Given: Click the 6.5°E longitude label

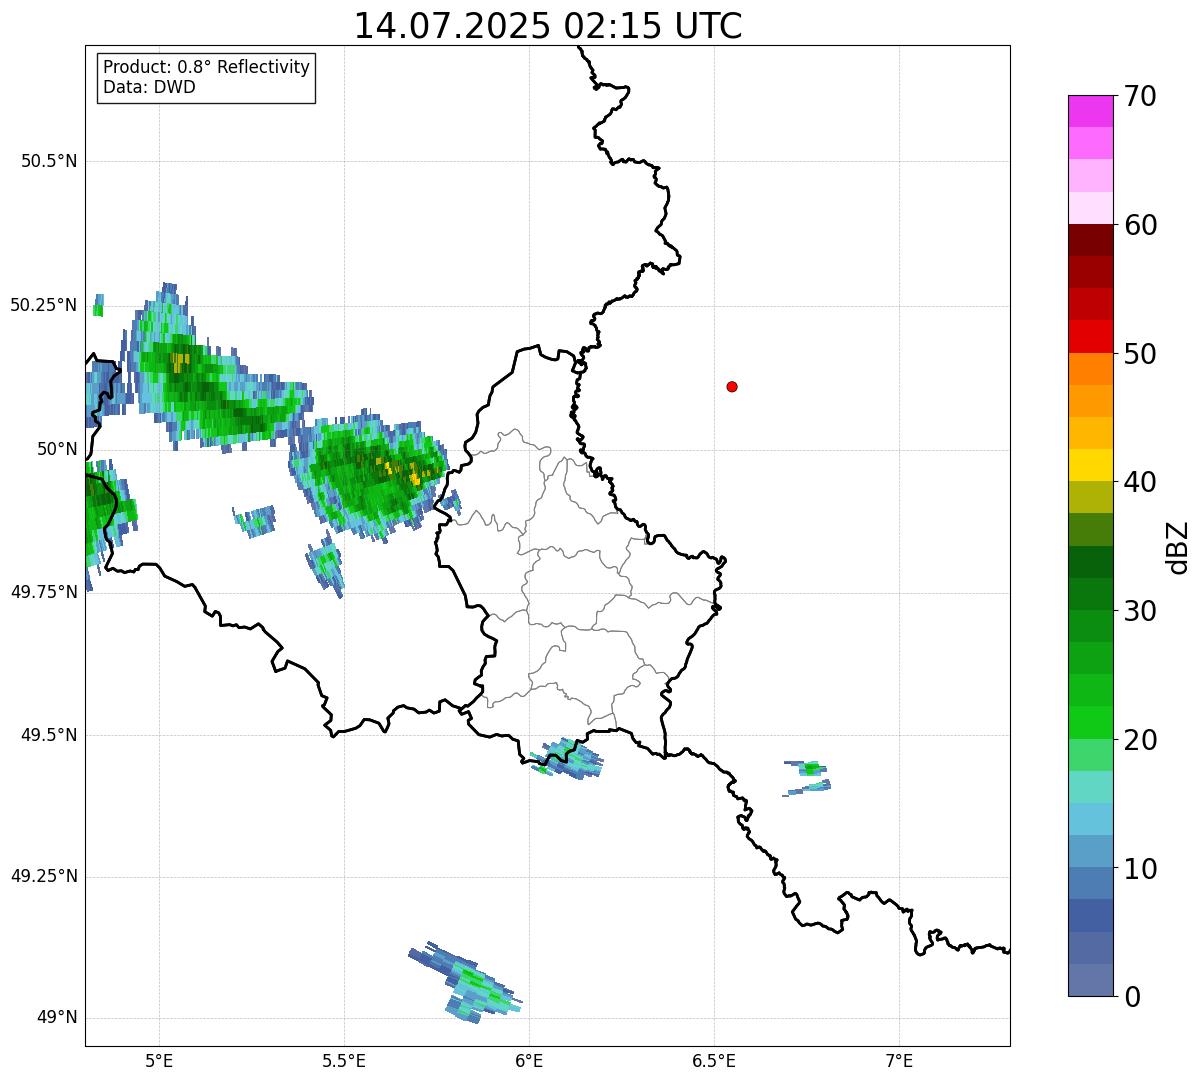Looking at the screenshot, I should (714, 1061).
